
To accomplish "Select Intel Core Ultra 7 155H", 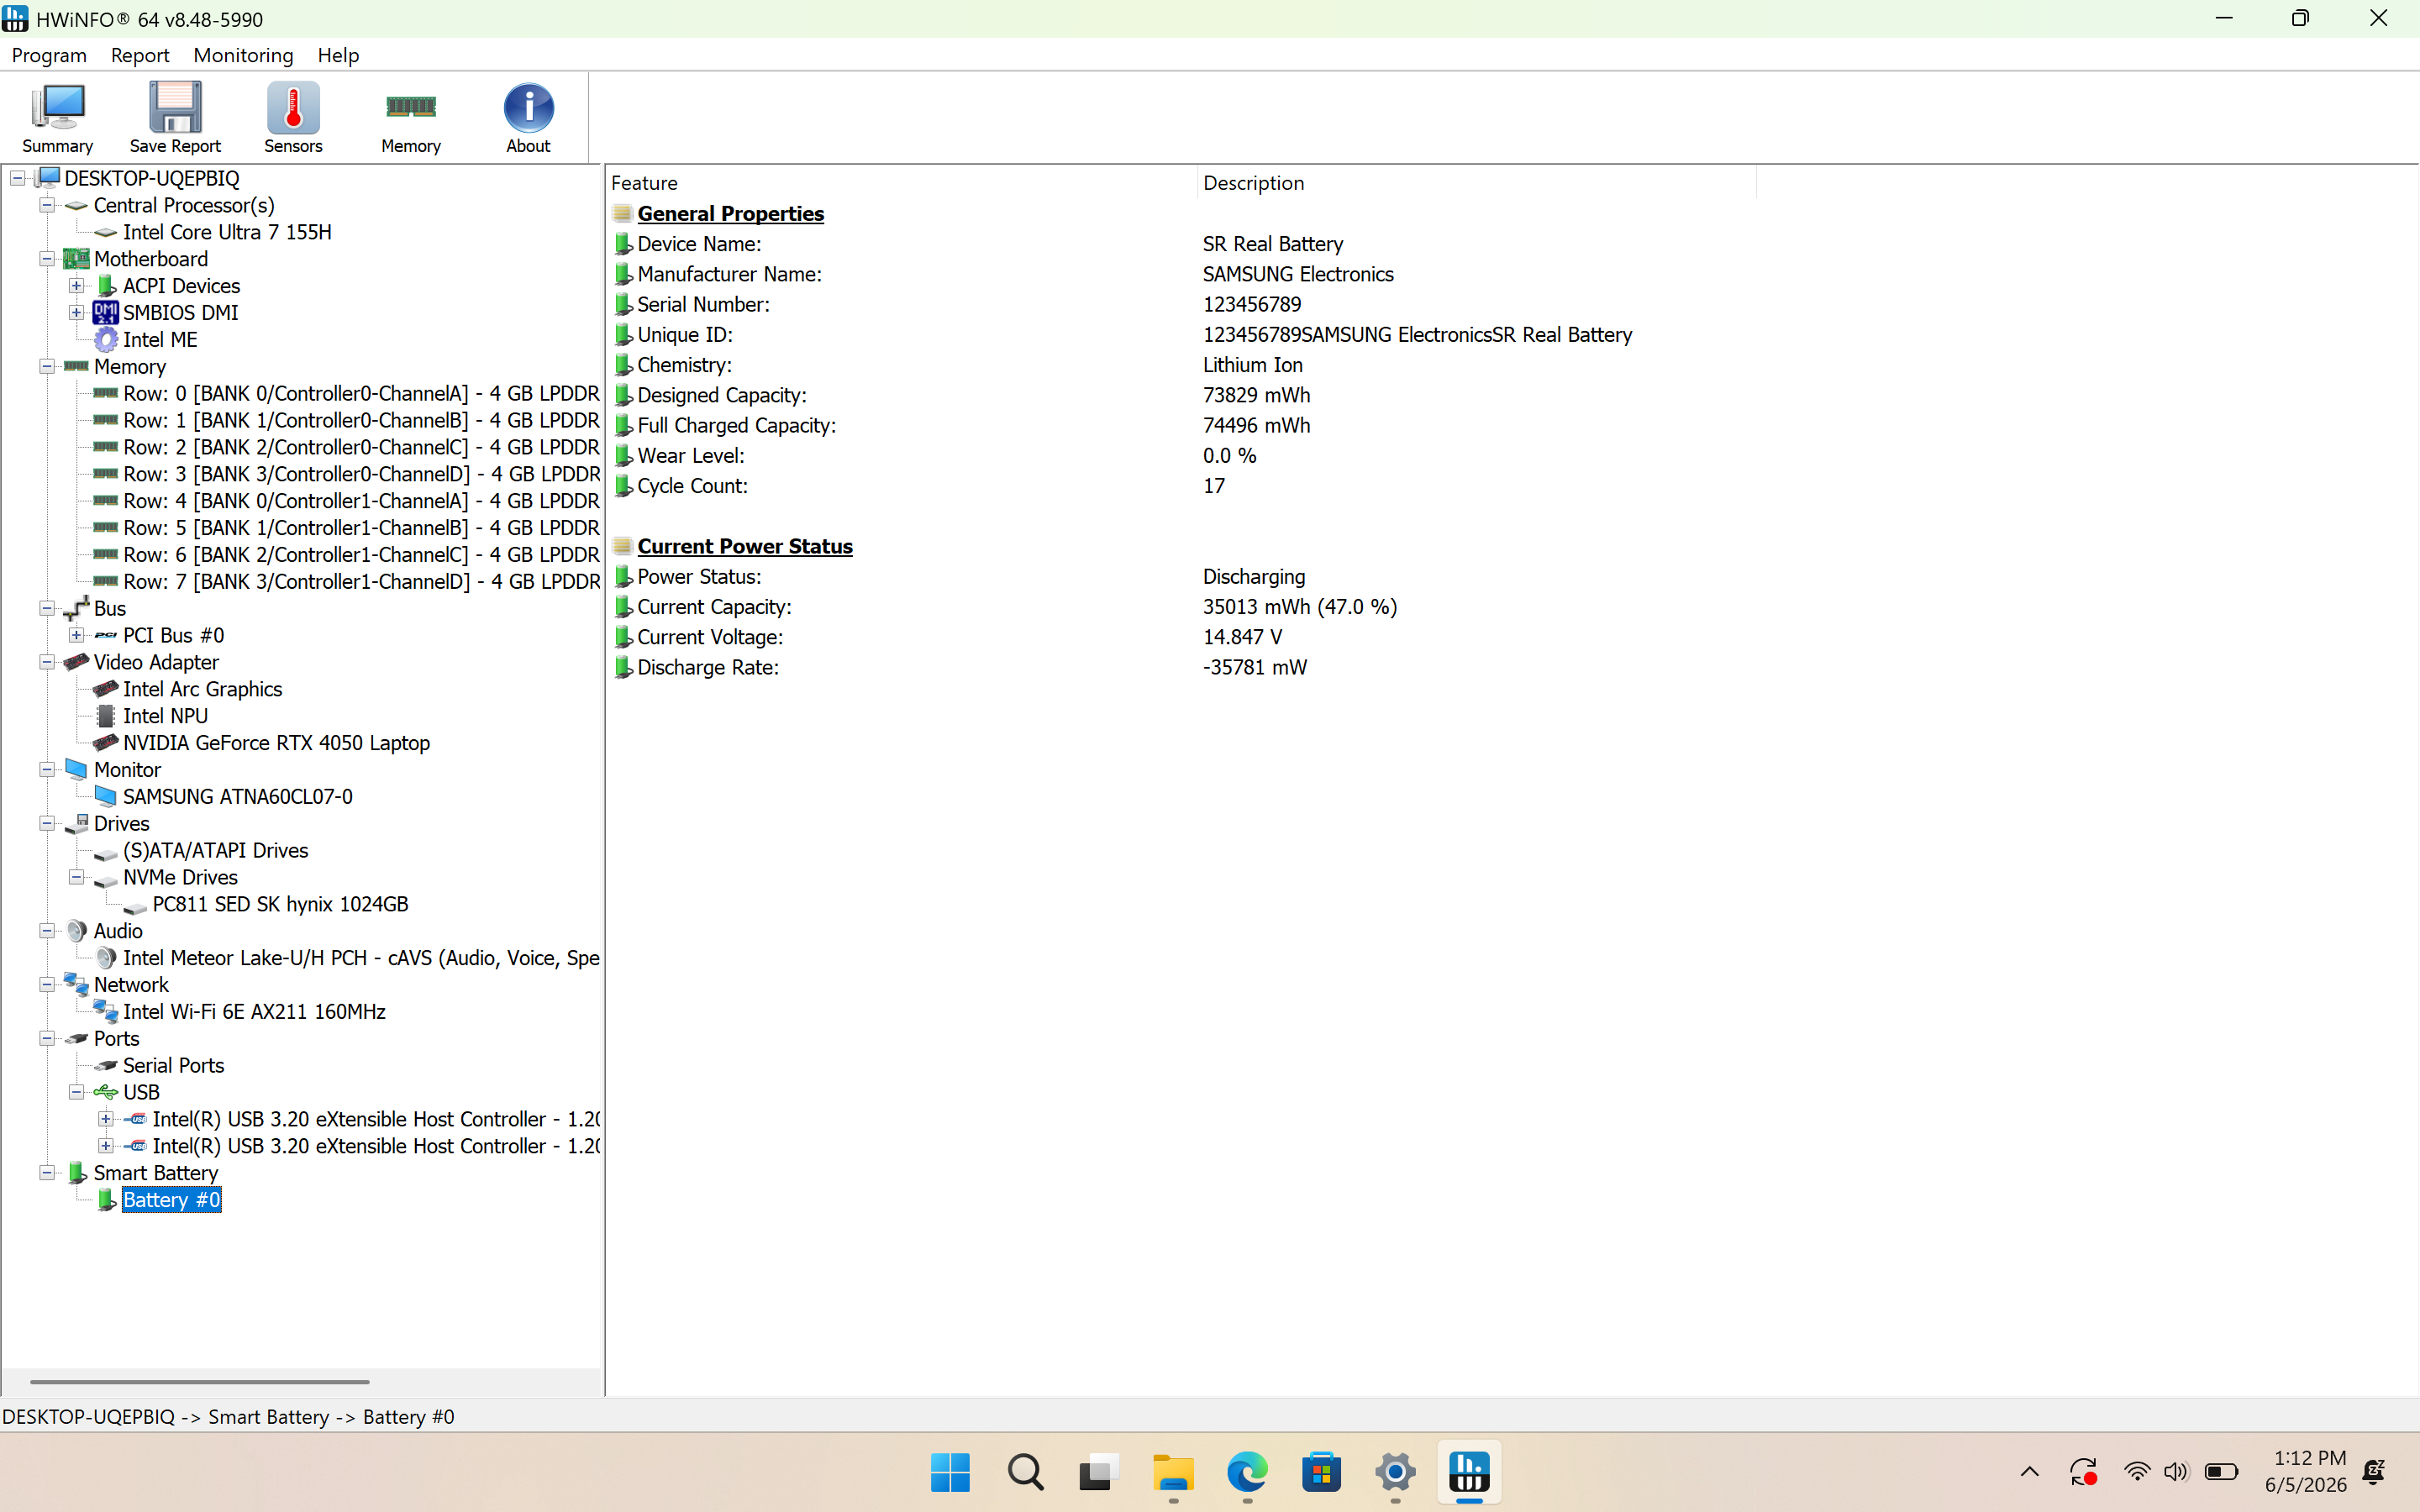I will click(x=227, y=232).
